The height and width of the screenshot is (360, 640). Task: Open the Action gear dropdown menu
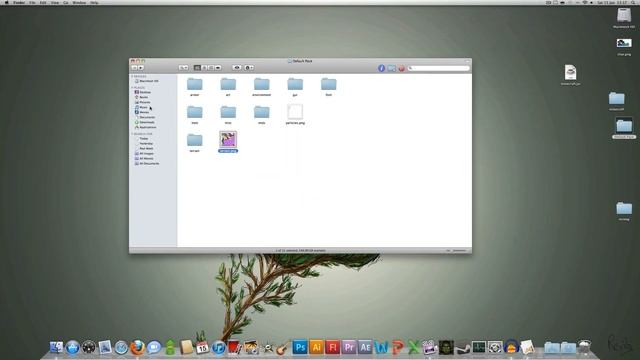click(249, 68)
